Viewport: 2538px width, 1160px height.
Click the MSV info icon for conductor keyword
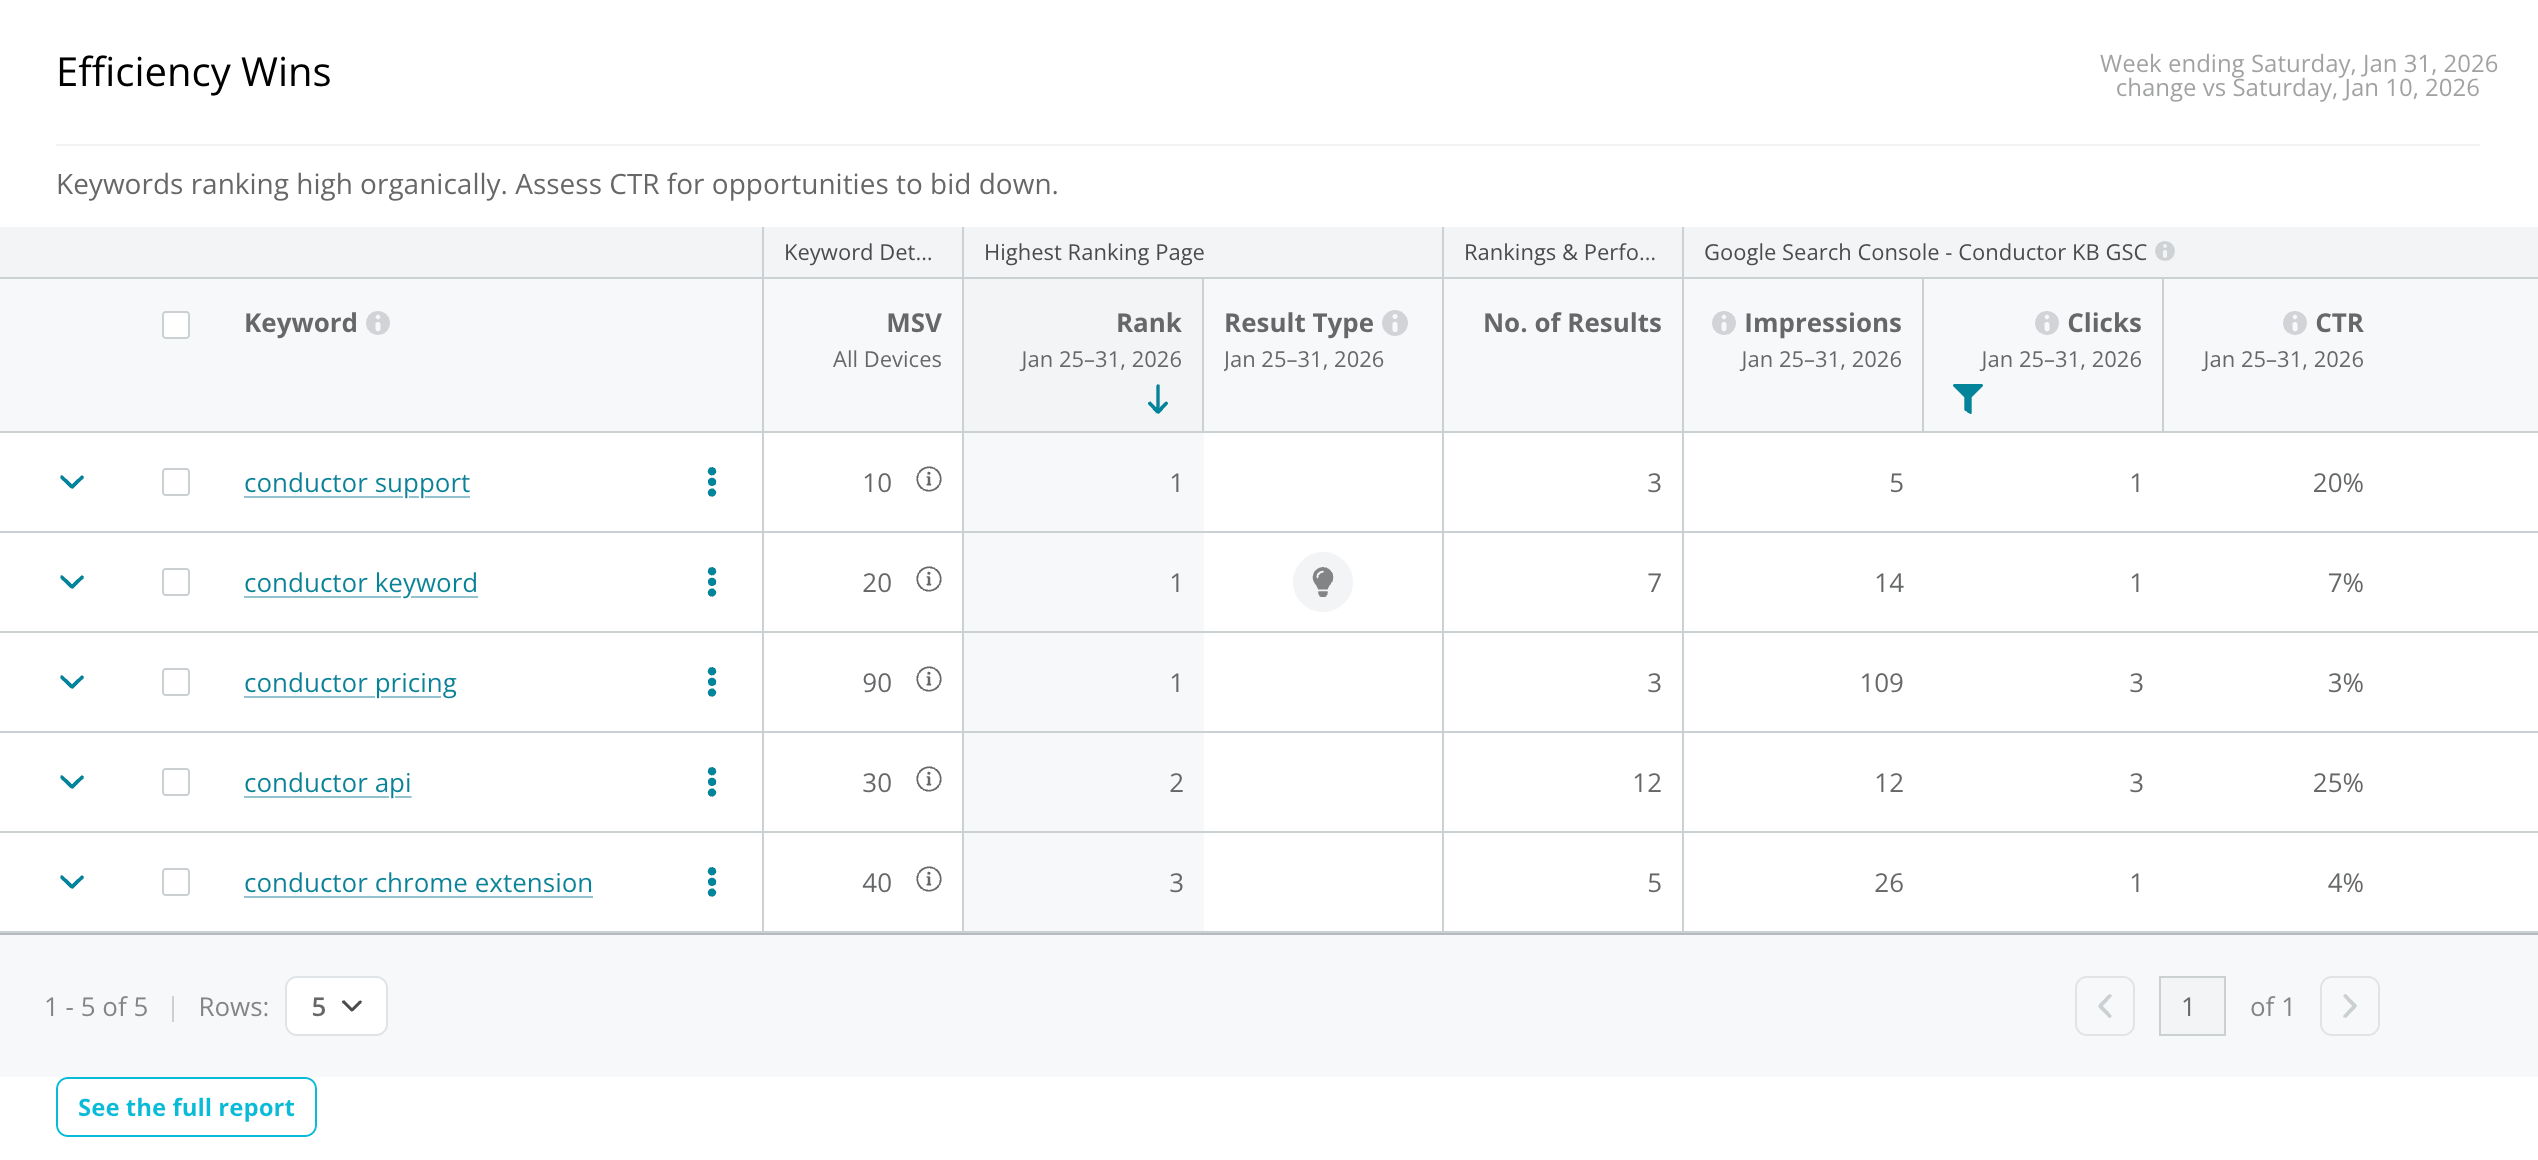tap(929, 580)
